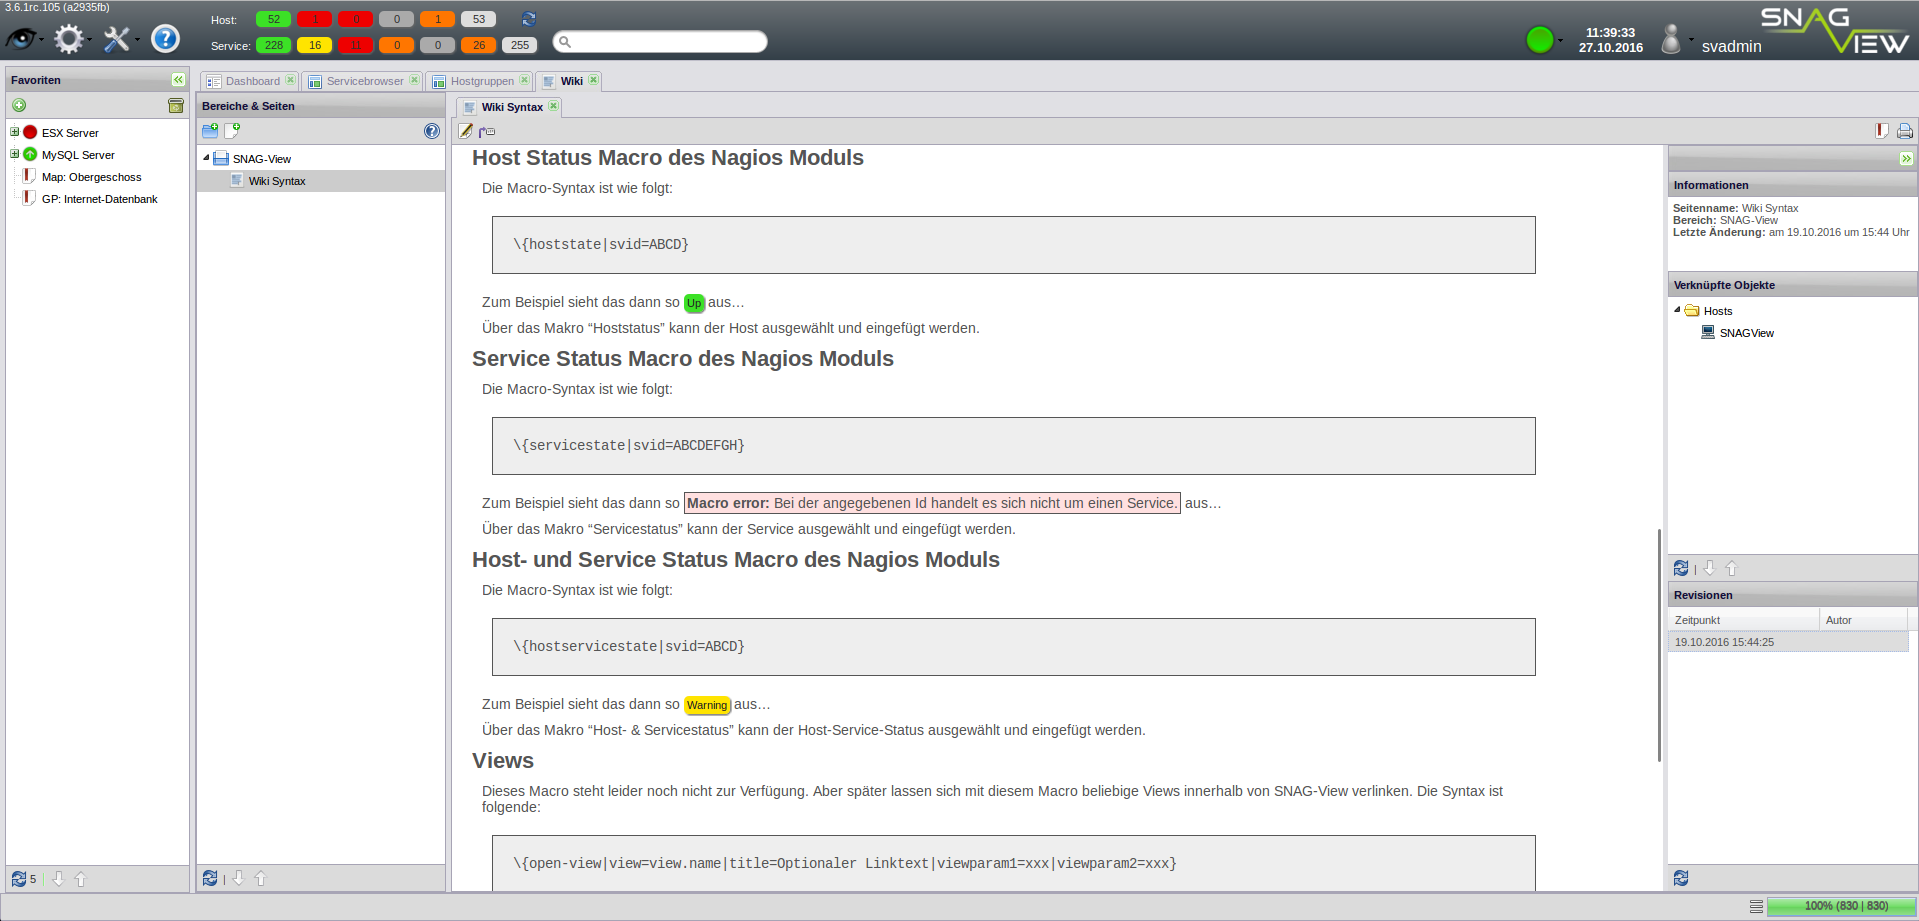This screenshot has height=921, width=1919.
Task: Open the favorites archive box icon
Action: [x=176, y=105]
